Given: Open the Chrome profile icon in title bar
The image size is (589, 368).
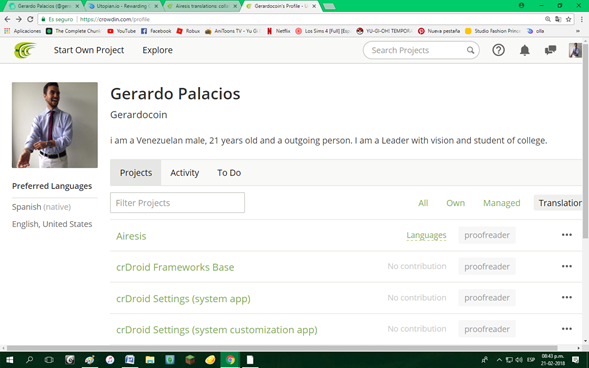Looking at the screenshot, I should point(521,5).
